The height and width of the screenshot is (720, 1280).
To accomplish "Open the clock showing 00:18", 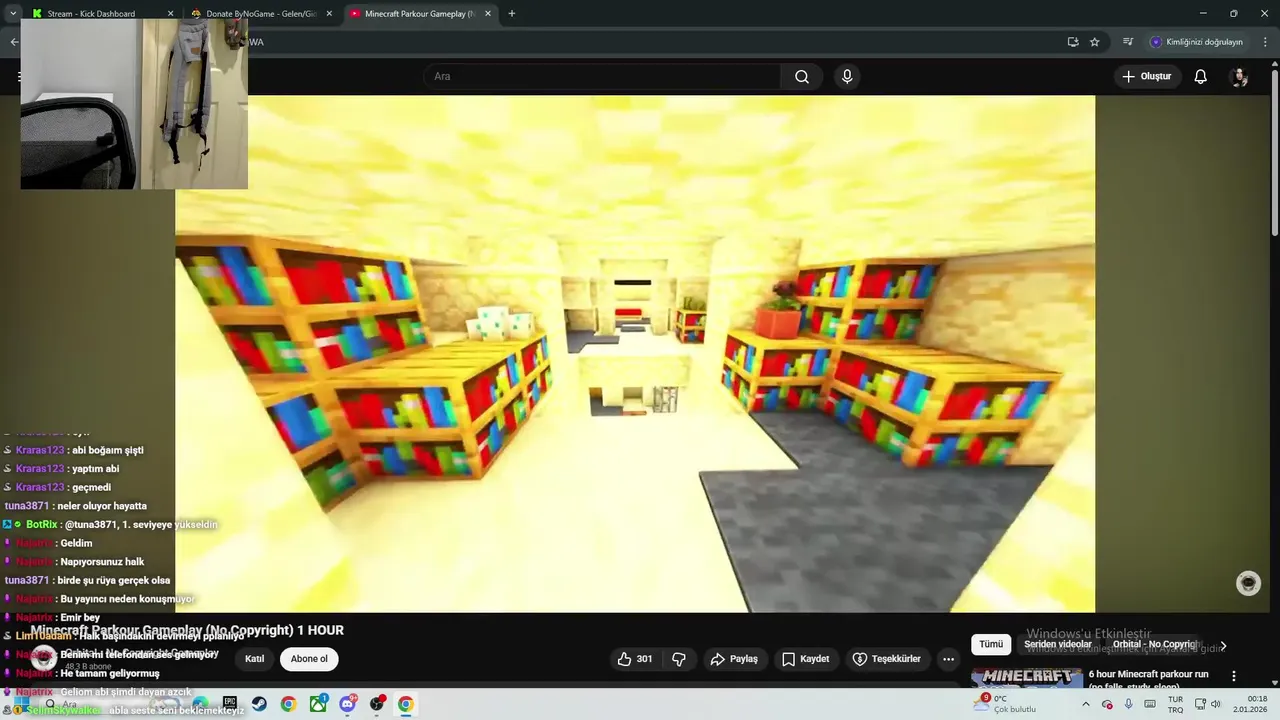I will (x=1251, y=704).
